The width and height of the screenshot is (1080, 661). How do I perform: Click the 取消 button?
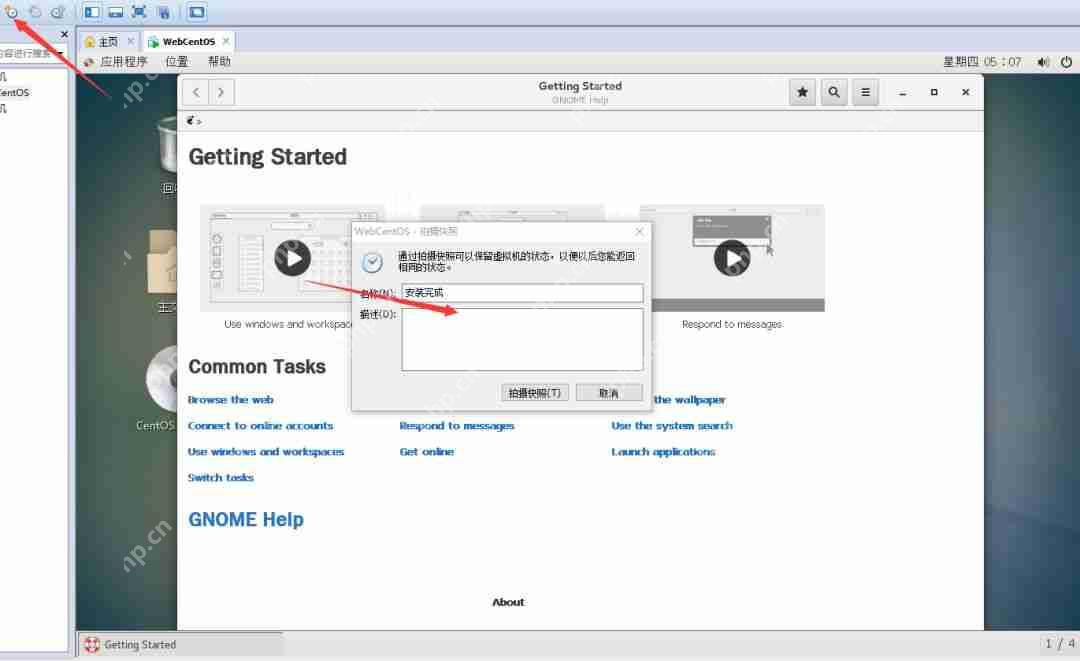click(609, 393)
